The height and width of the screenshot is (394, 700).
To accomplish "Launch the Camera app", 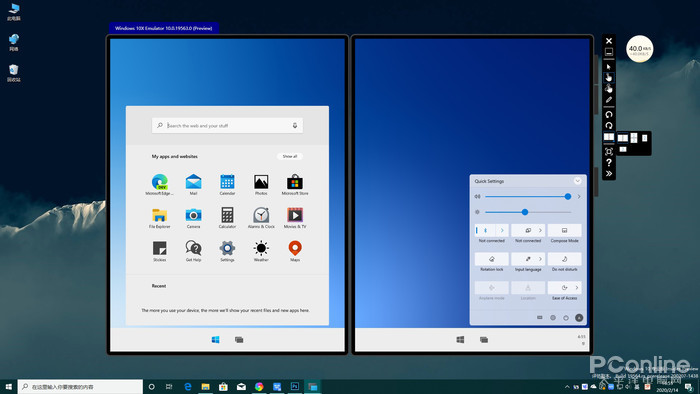I will (193, 218).
